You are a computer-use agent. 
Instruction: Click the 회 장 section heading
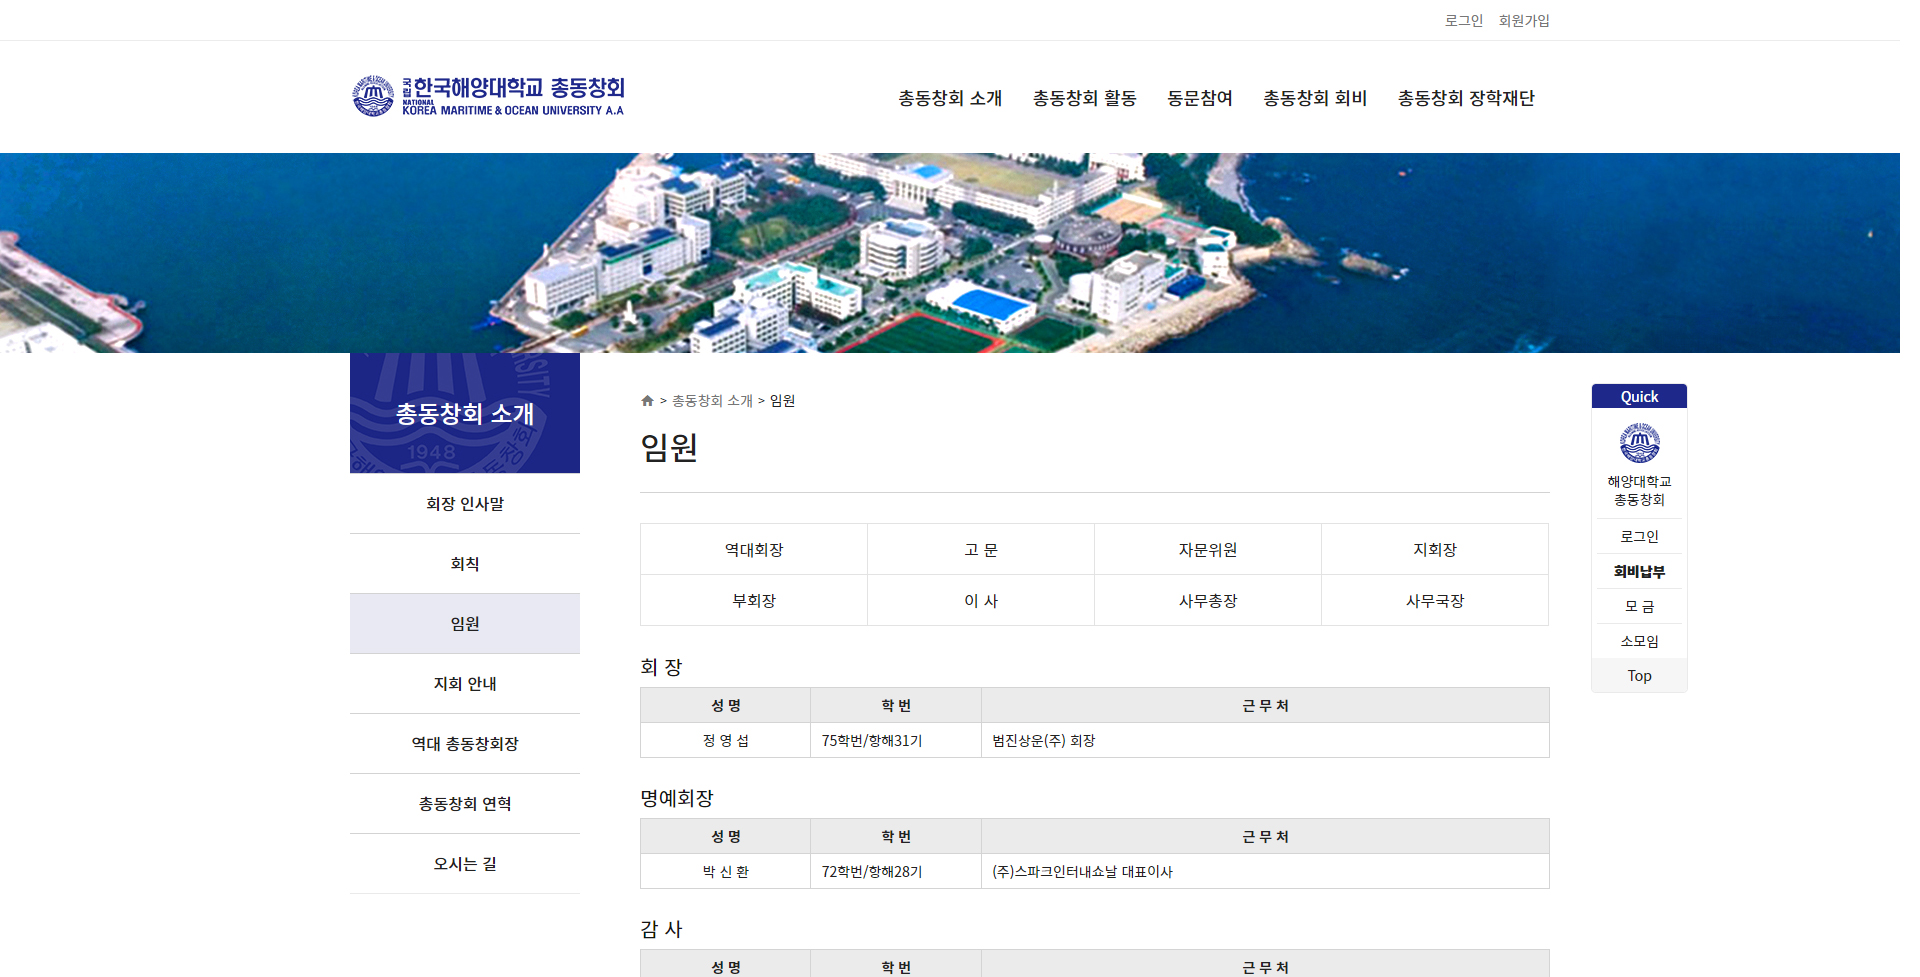click(x=661, y=667)
